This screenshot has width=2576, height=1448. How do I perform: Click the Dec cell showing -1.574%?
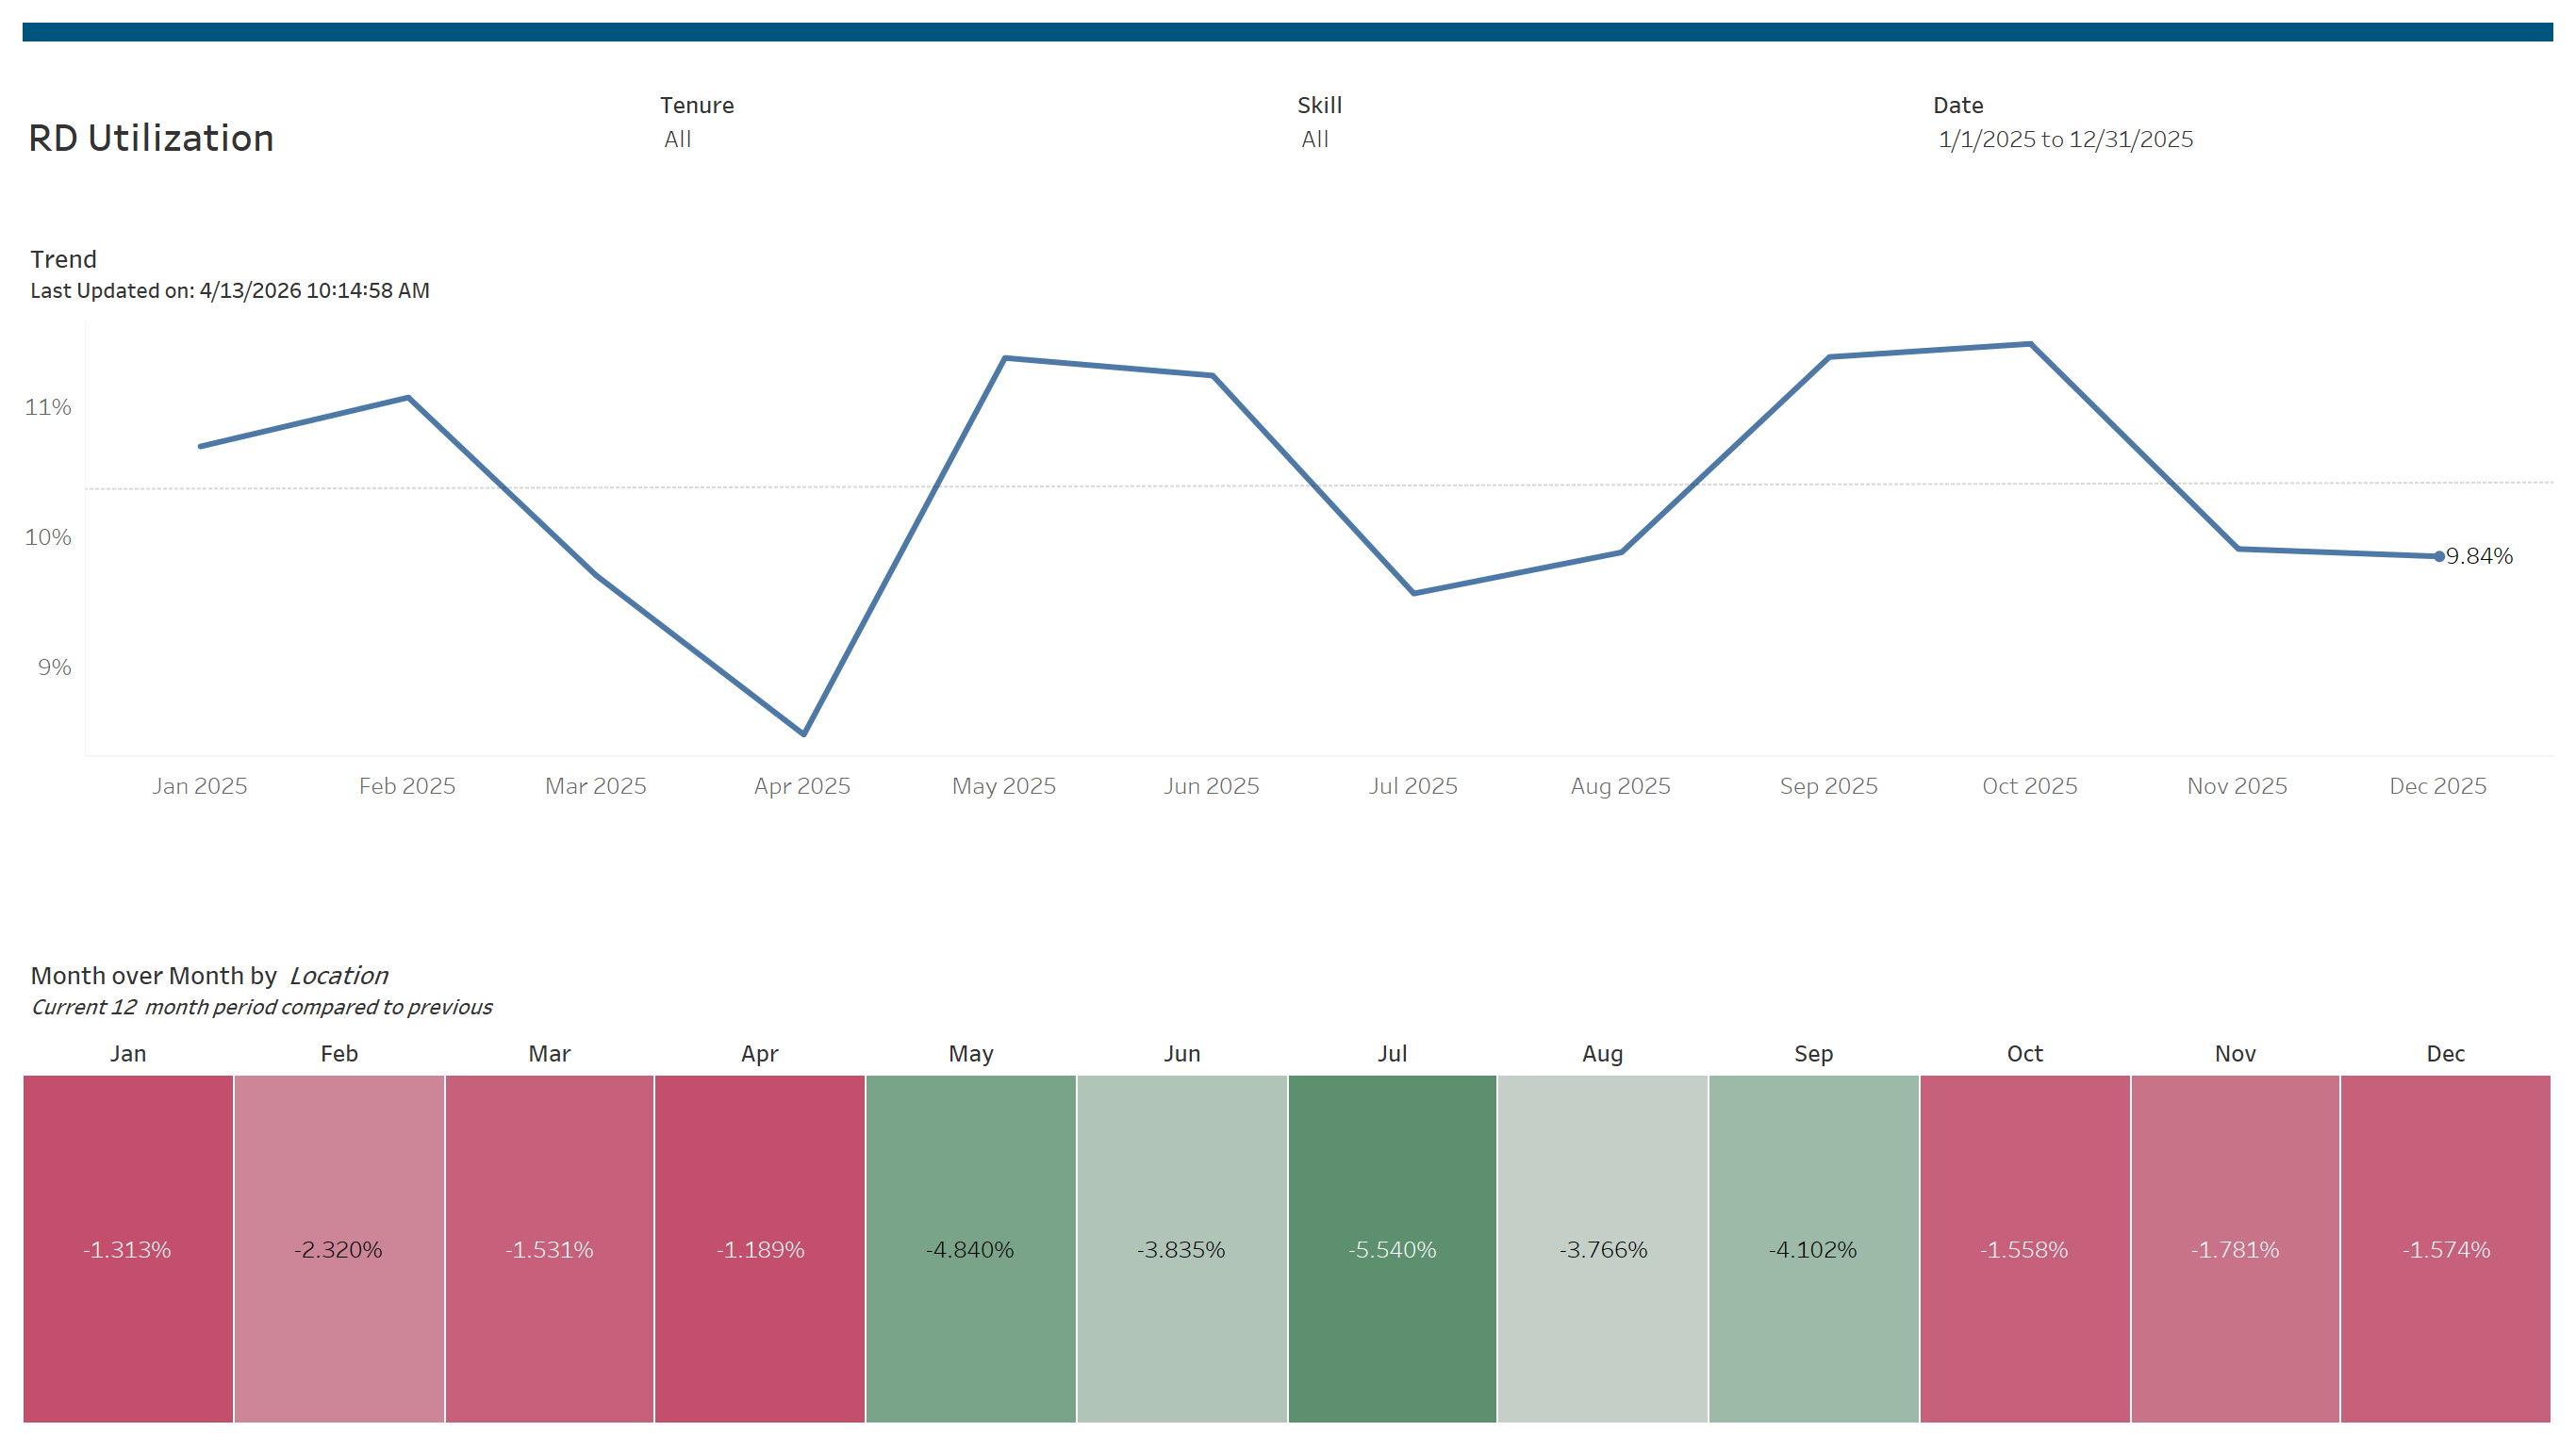pyautogui.click(x=2446, y=1248)
